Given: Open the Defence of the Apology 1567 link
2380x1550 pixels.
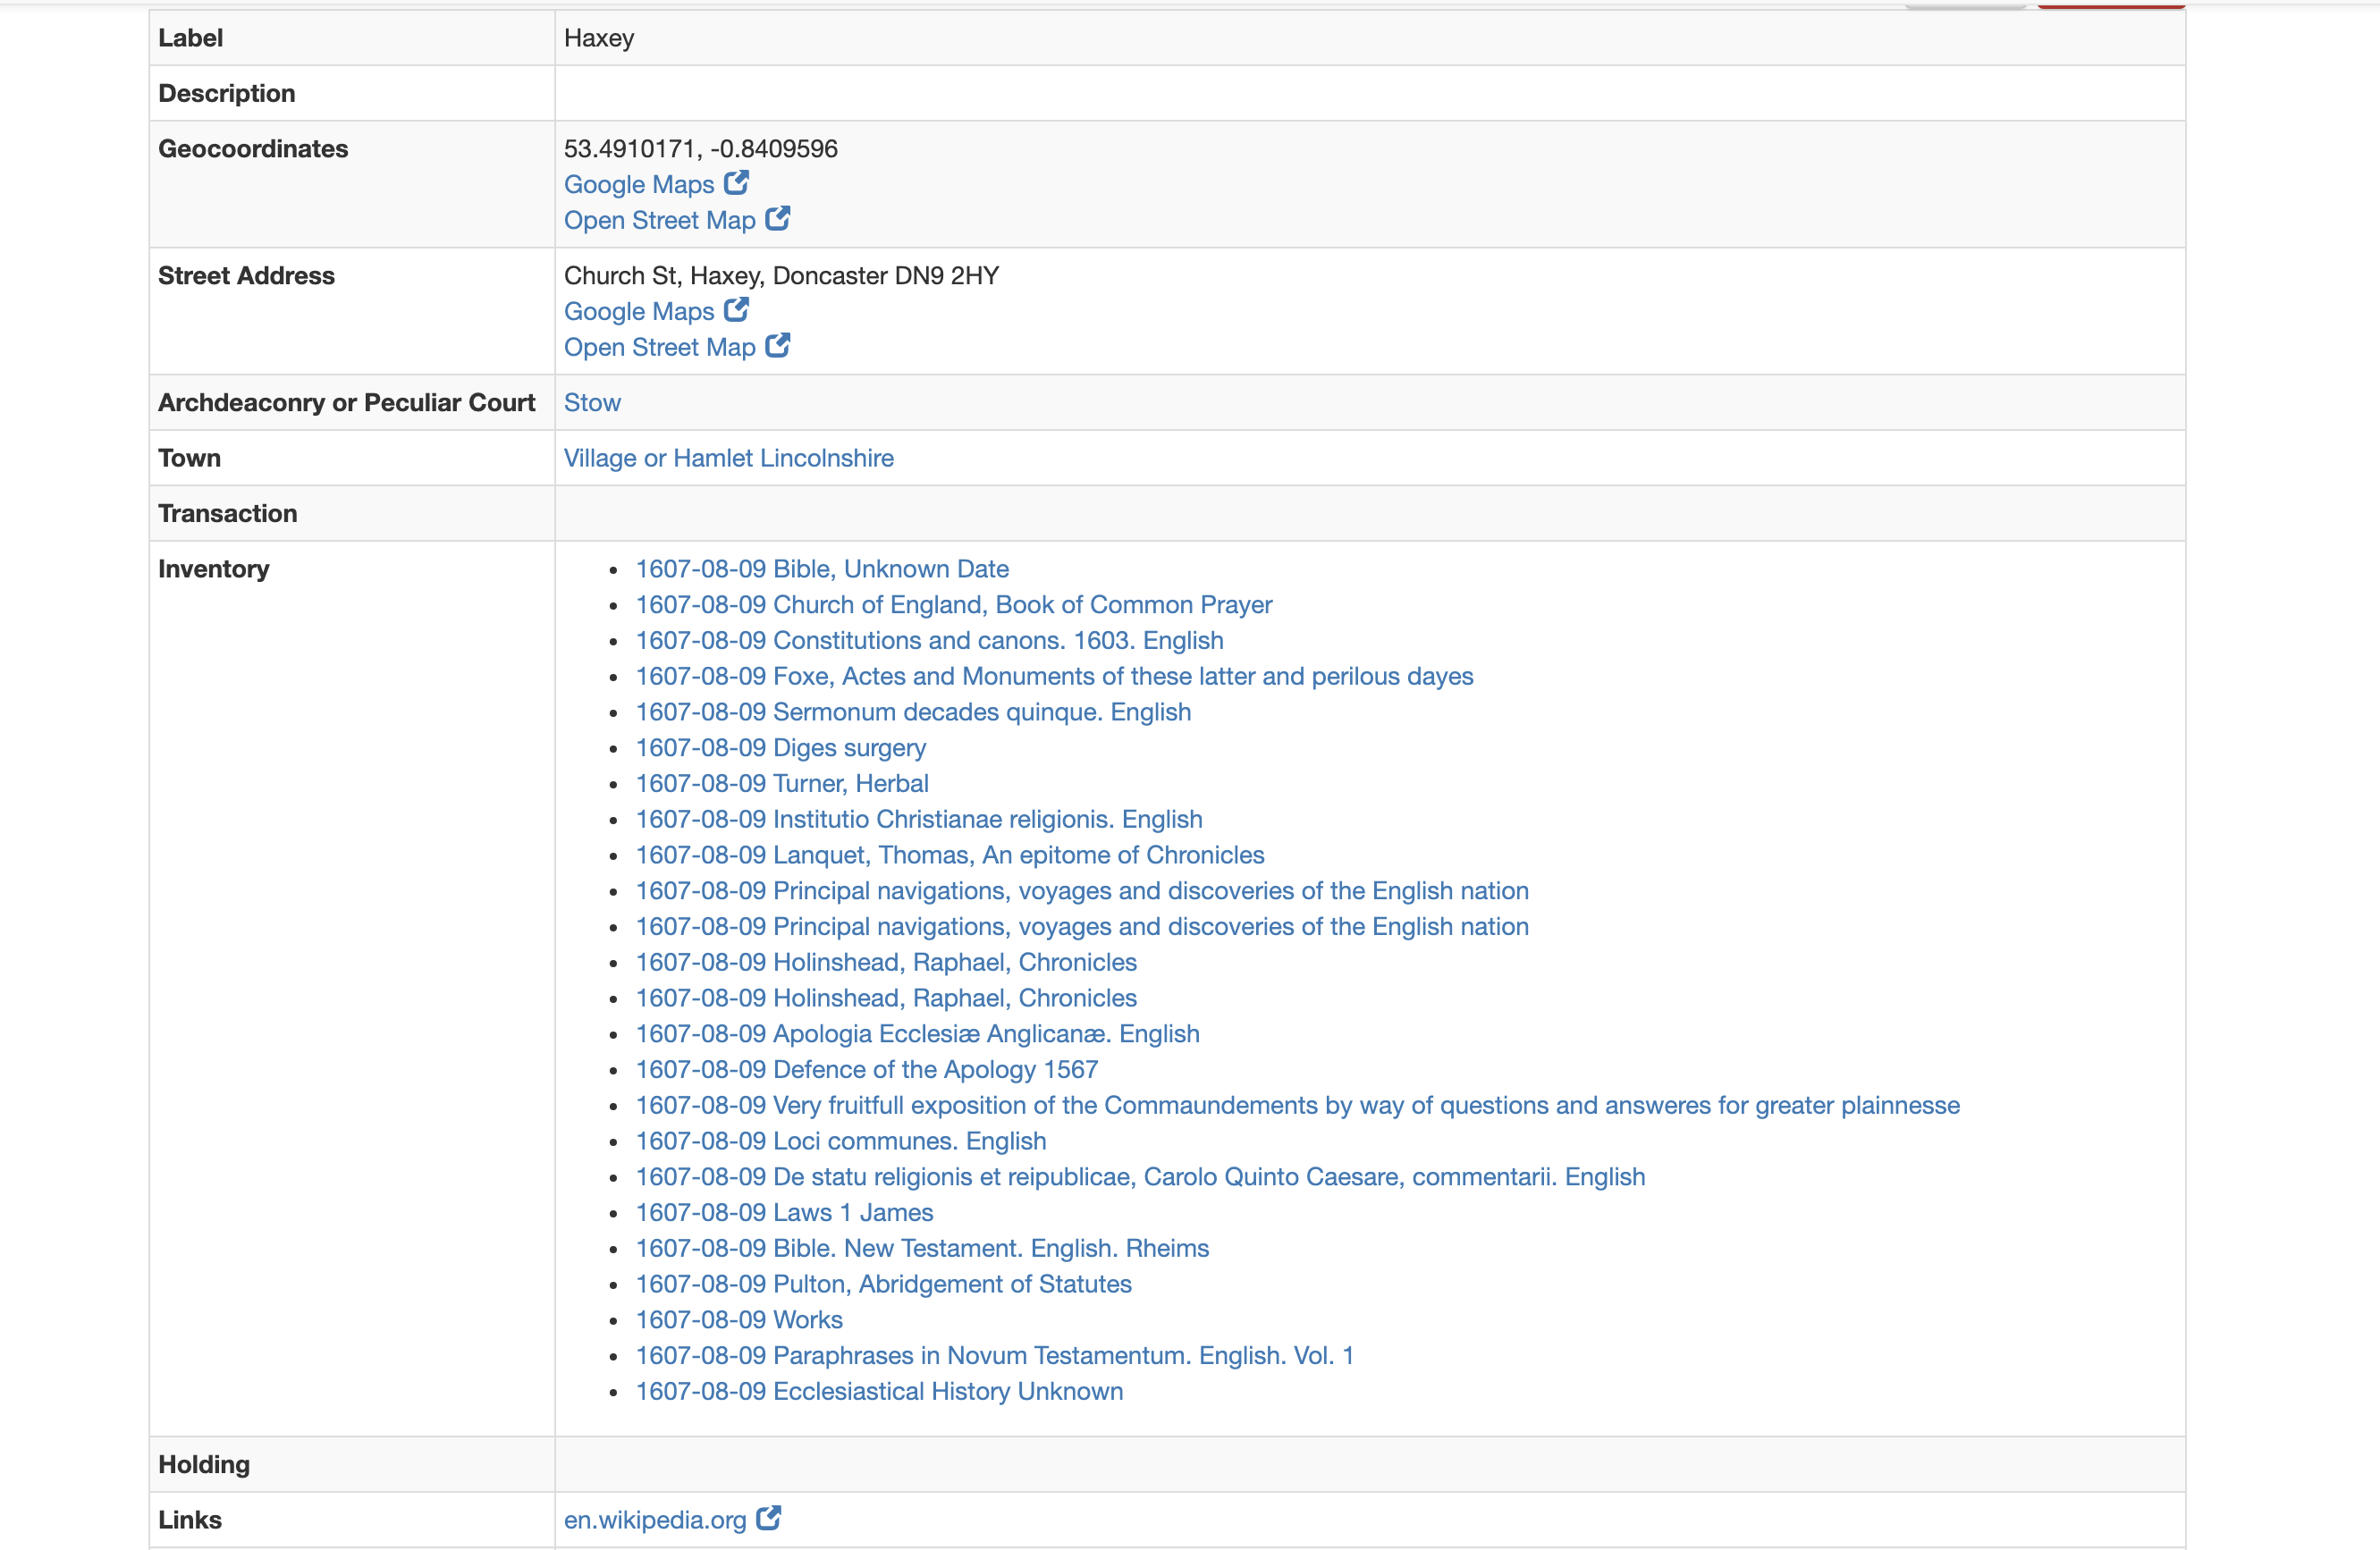Looking at the screenshot, I should [x=864, y=1069].
